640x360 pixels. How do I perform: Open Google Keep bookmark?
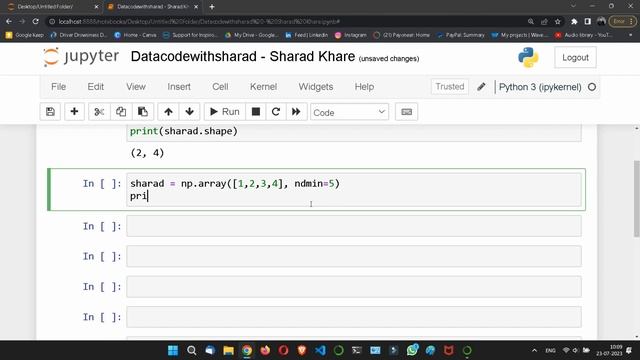click(x=25, y=35)
